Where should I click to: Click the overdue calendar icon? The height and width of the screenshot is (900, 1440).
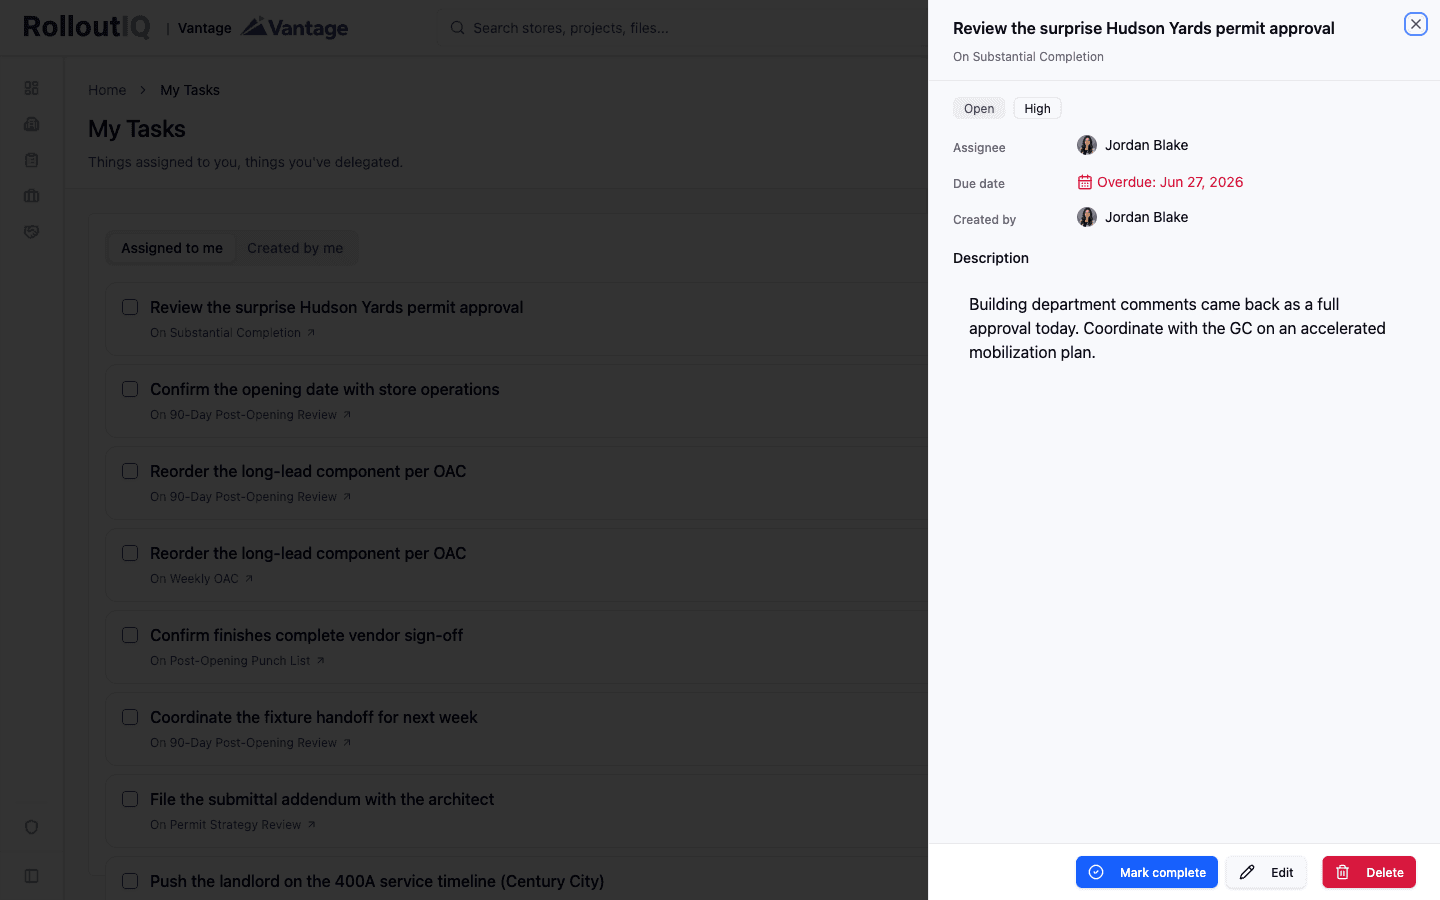pyautogui.click(x=1085, y=182)
